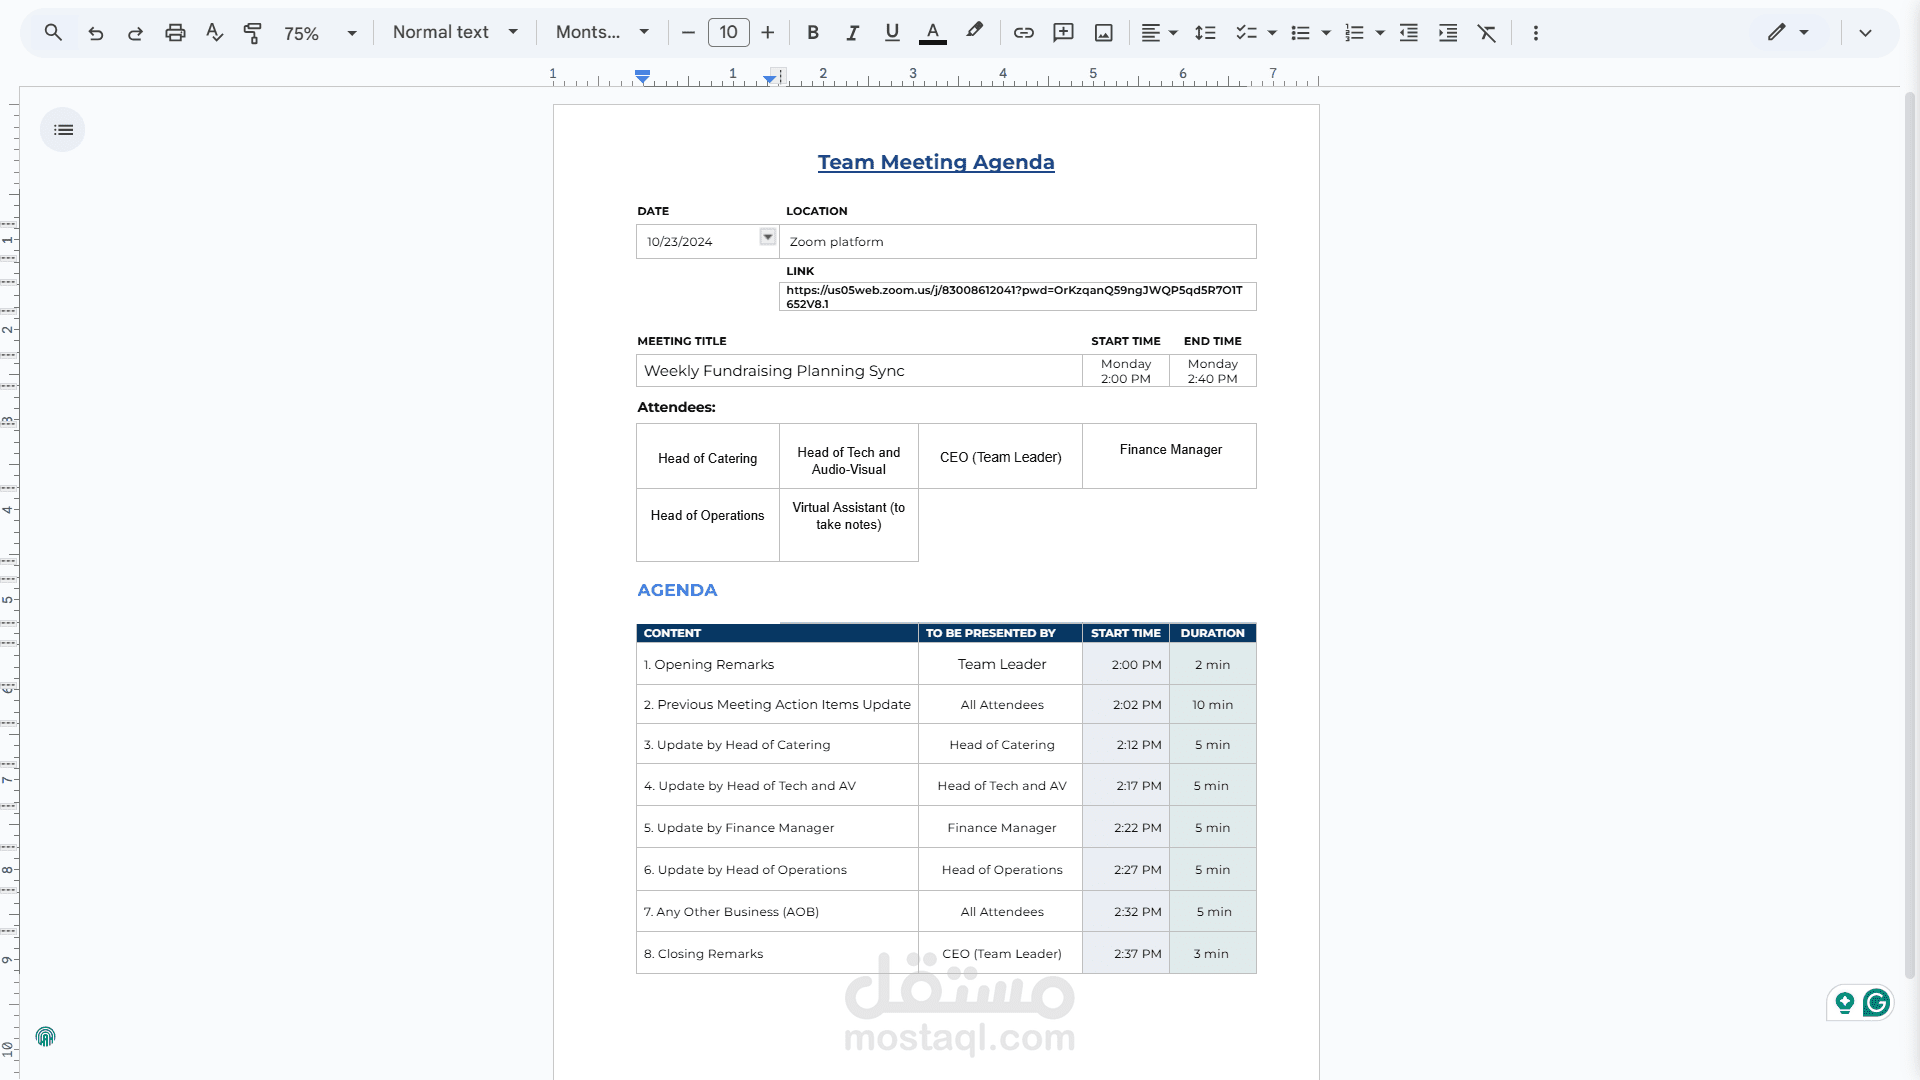Click the Zoom platform location field
1920x1080 pixels.
click(1017, 242)
